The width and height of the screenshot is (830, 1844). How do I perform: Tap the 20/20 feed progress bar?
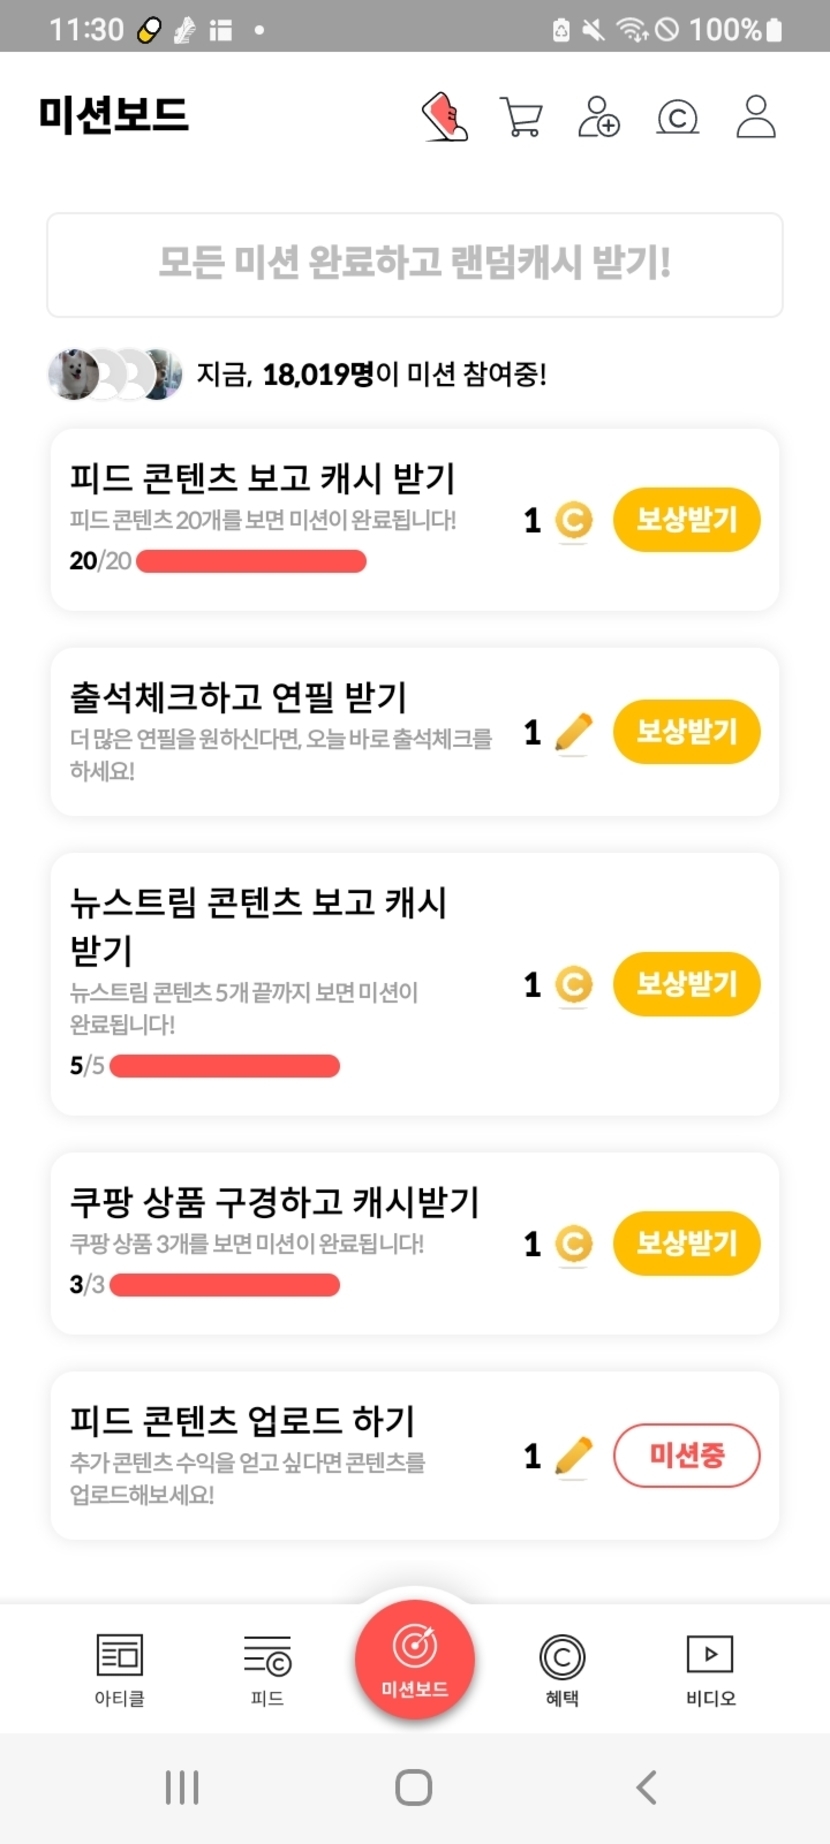pyautogui.click(x=251, y=562)
